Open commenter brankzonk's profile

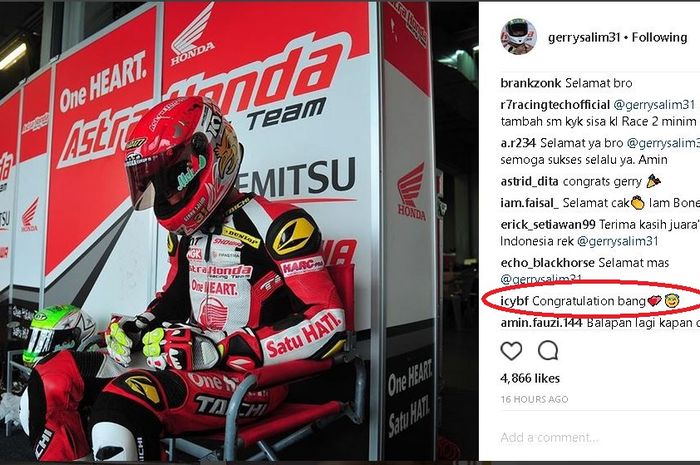(x=531, y=83)
